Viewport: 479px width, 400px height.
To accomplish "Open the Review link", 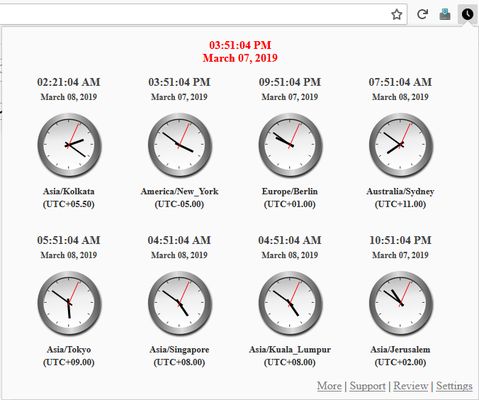I will 411,386.
